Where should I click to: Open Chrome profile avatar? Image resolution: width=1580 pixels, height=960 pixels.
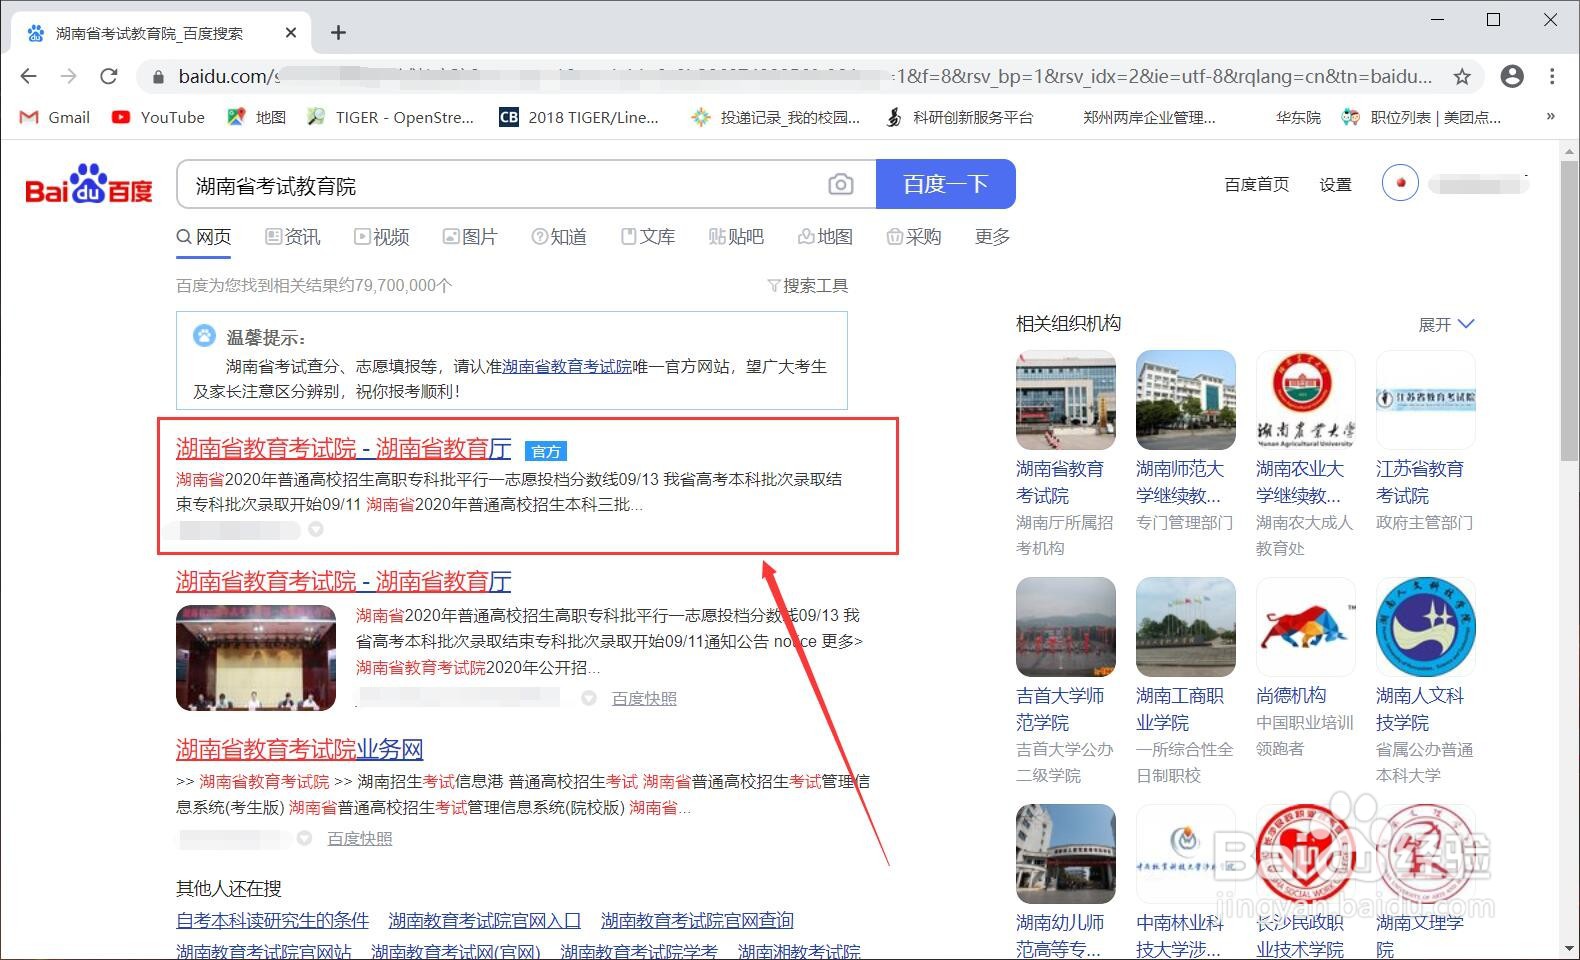tap(1512, 76)
